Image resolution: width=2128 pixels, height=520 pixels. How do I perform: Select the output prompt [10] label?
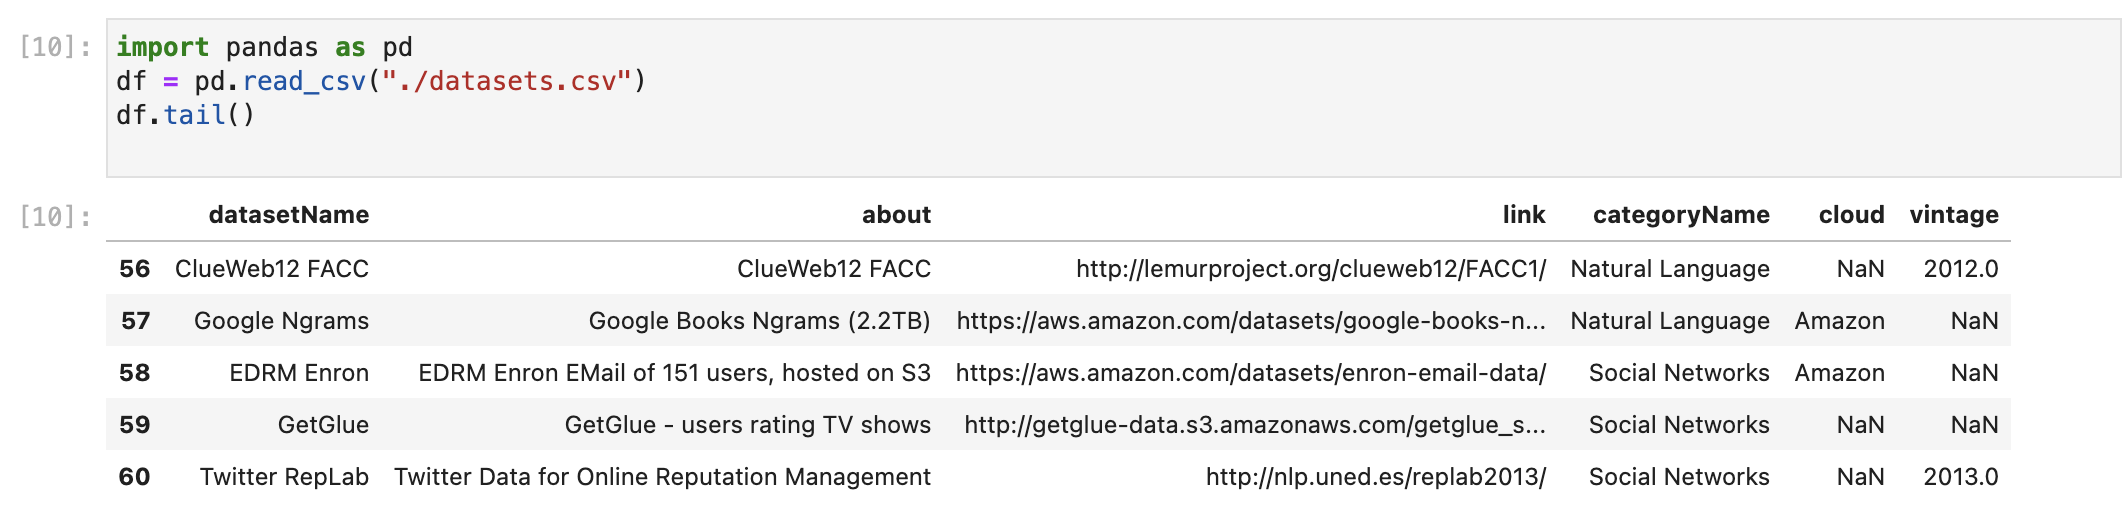pyautogui.click(x=56, y=217)
